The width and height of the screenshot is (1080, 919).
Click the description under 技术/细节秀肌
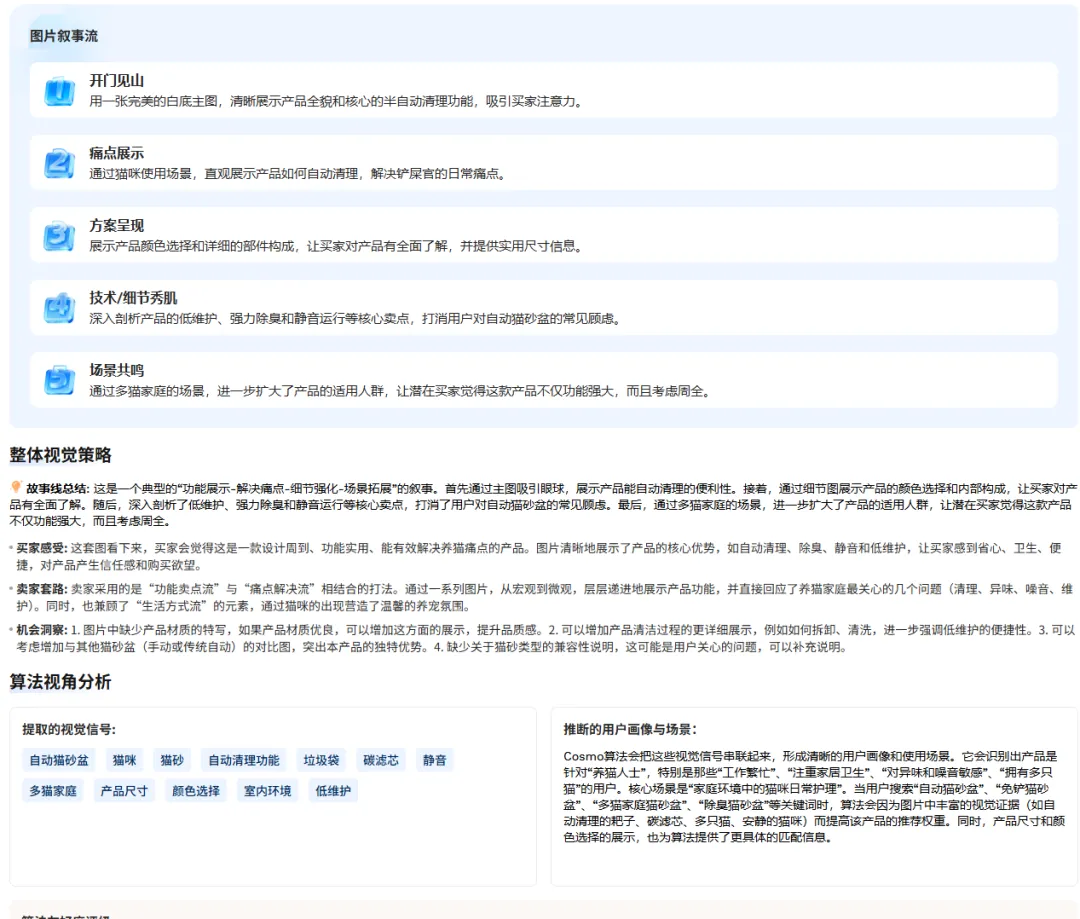356,319
